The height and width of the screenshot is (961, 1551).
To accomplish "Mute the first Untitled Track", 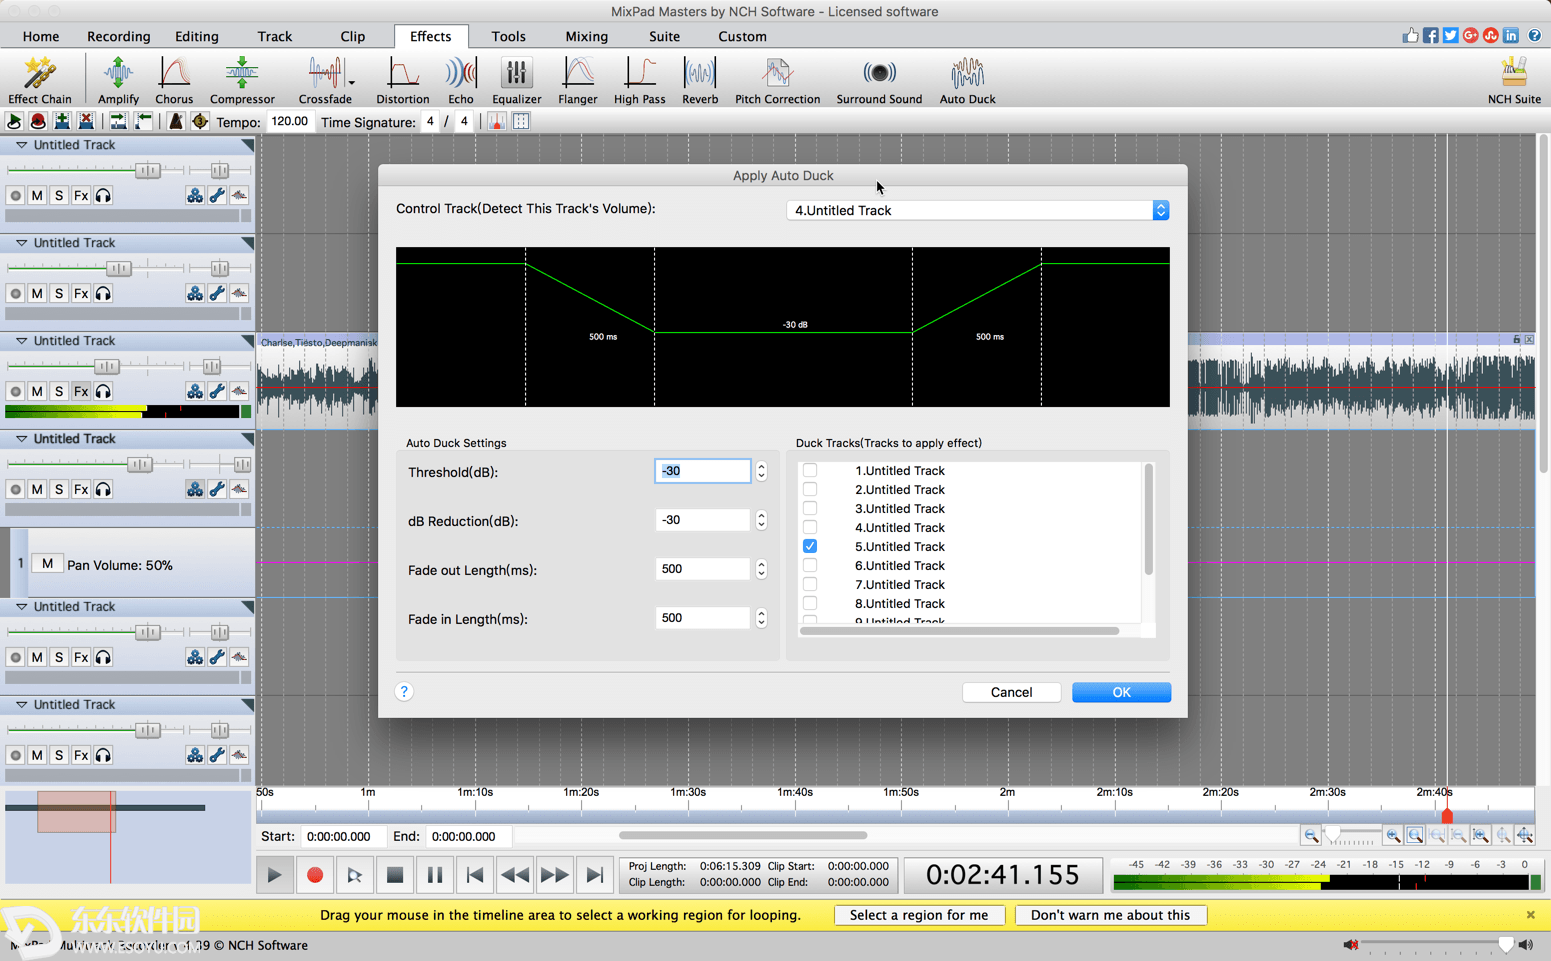I will click(37, 195).
